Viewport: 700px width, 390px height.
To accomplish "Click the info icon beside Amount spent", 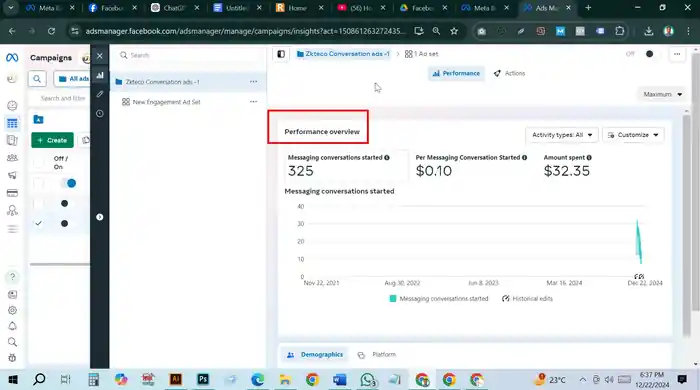I will [589, 158].
